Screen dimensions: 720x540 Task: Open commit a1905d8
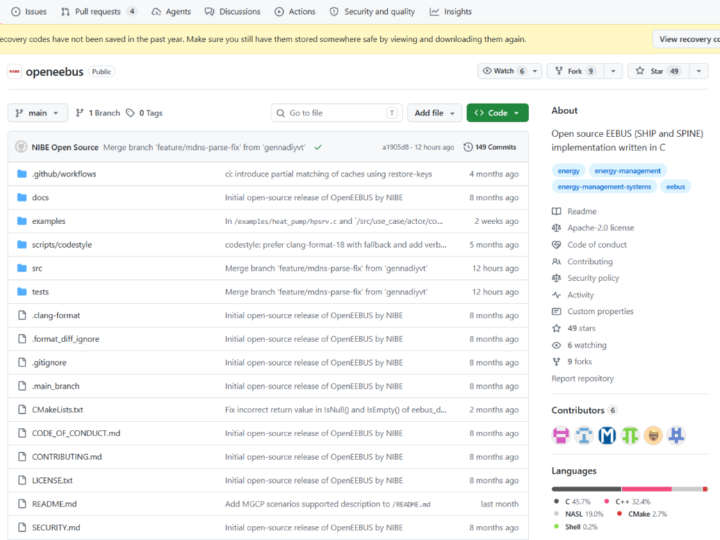[395, 147]
